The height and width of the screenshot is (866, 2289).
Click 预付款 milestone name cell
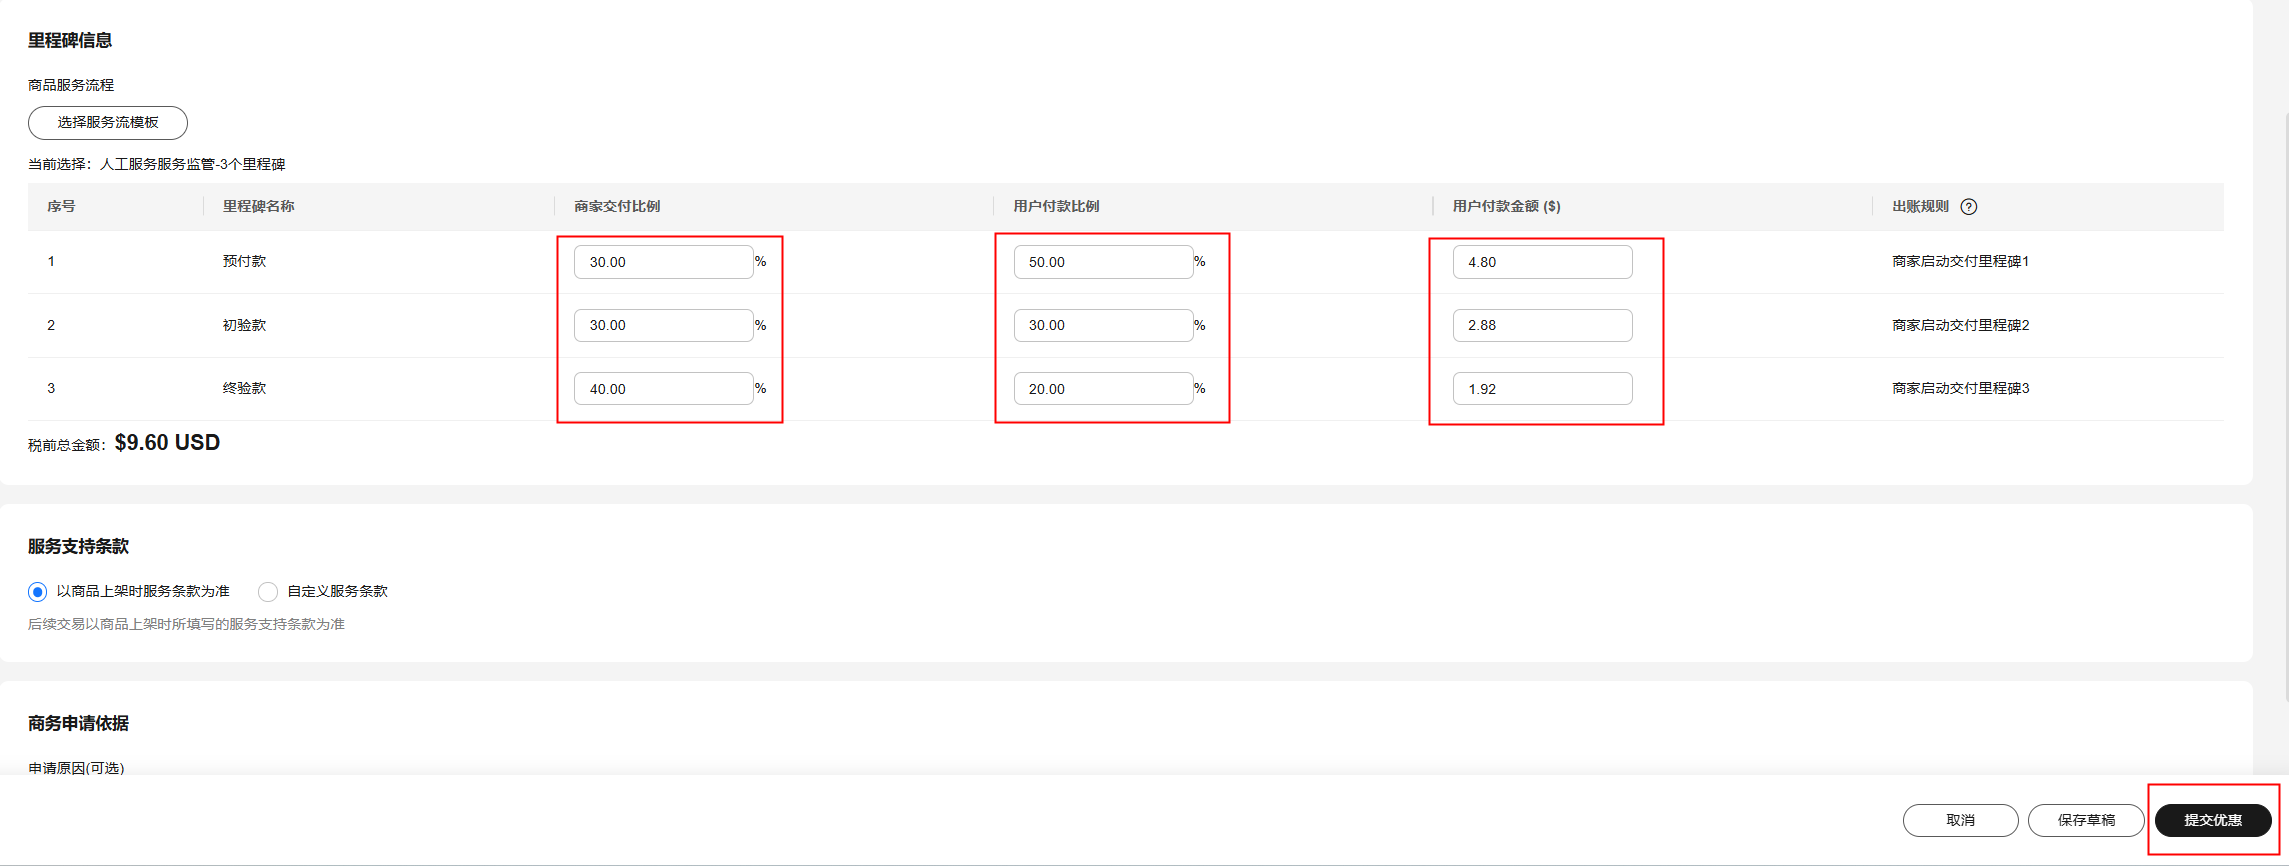click(244, 262)
